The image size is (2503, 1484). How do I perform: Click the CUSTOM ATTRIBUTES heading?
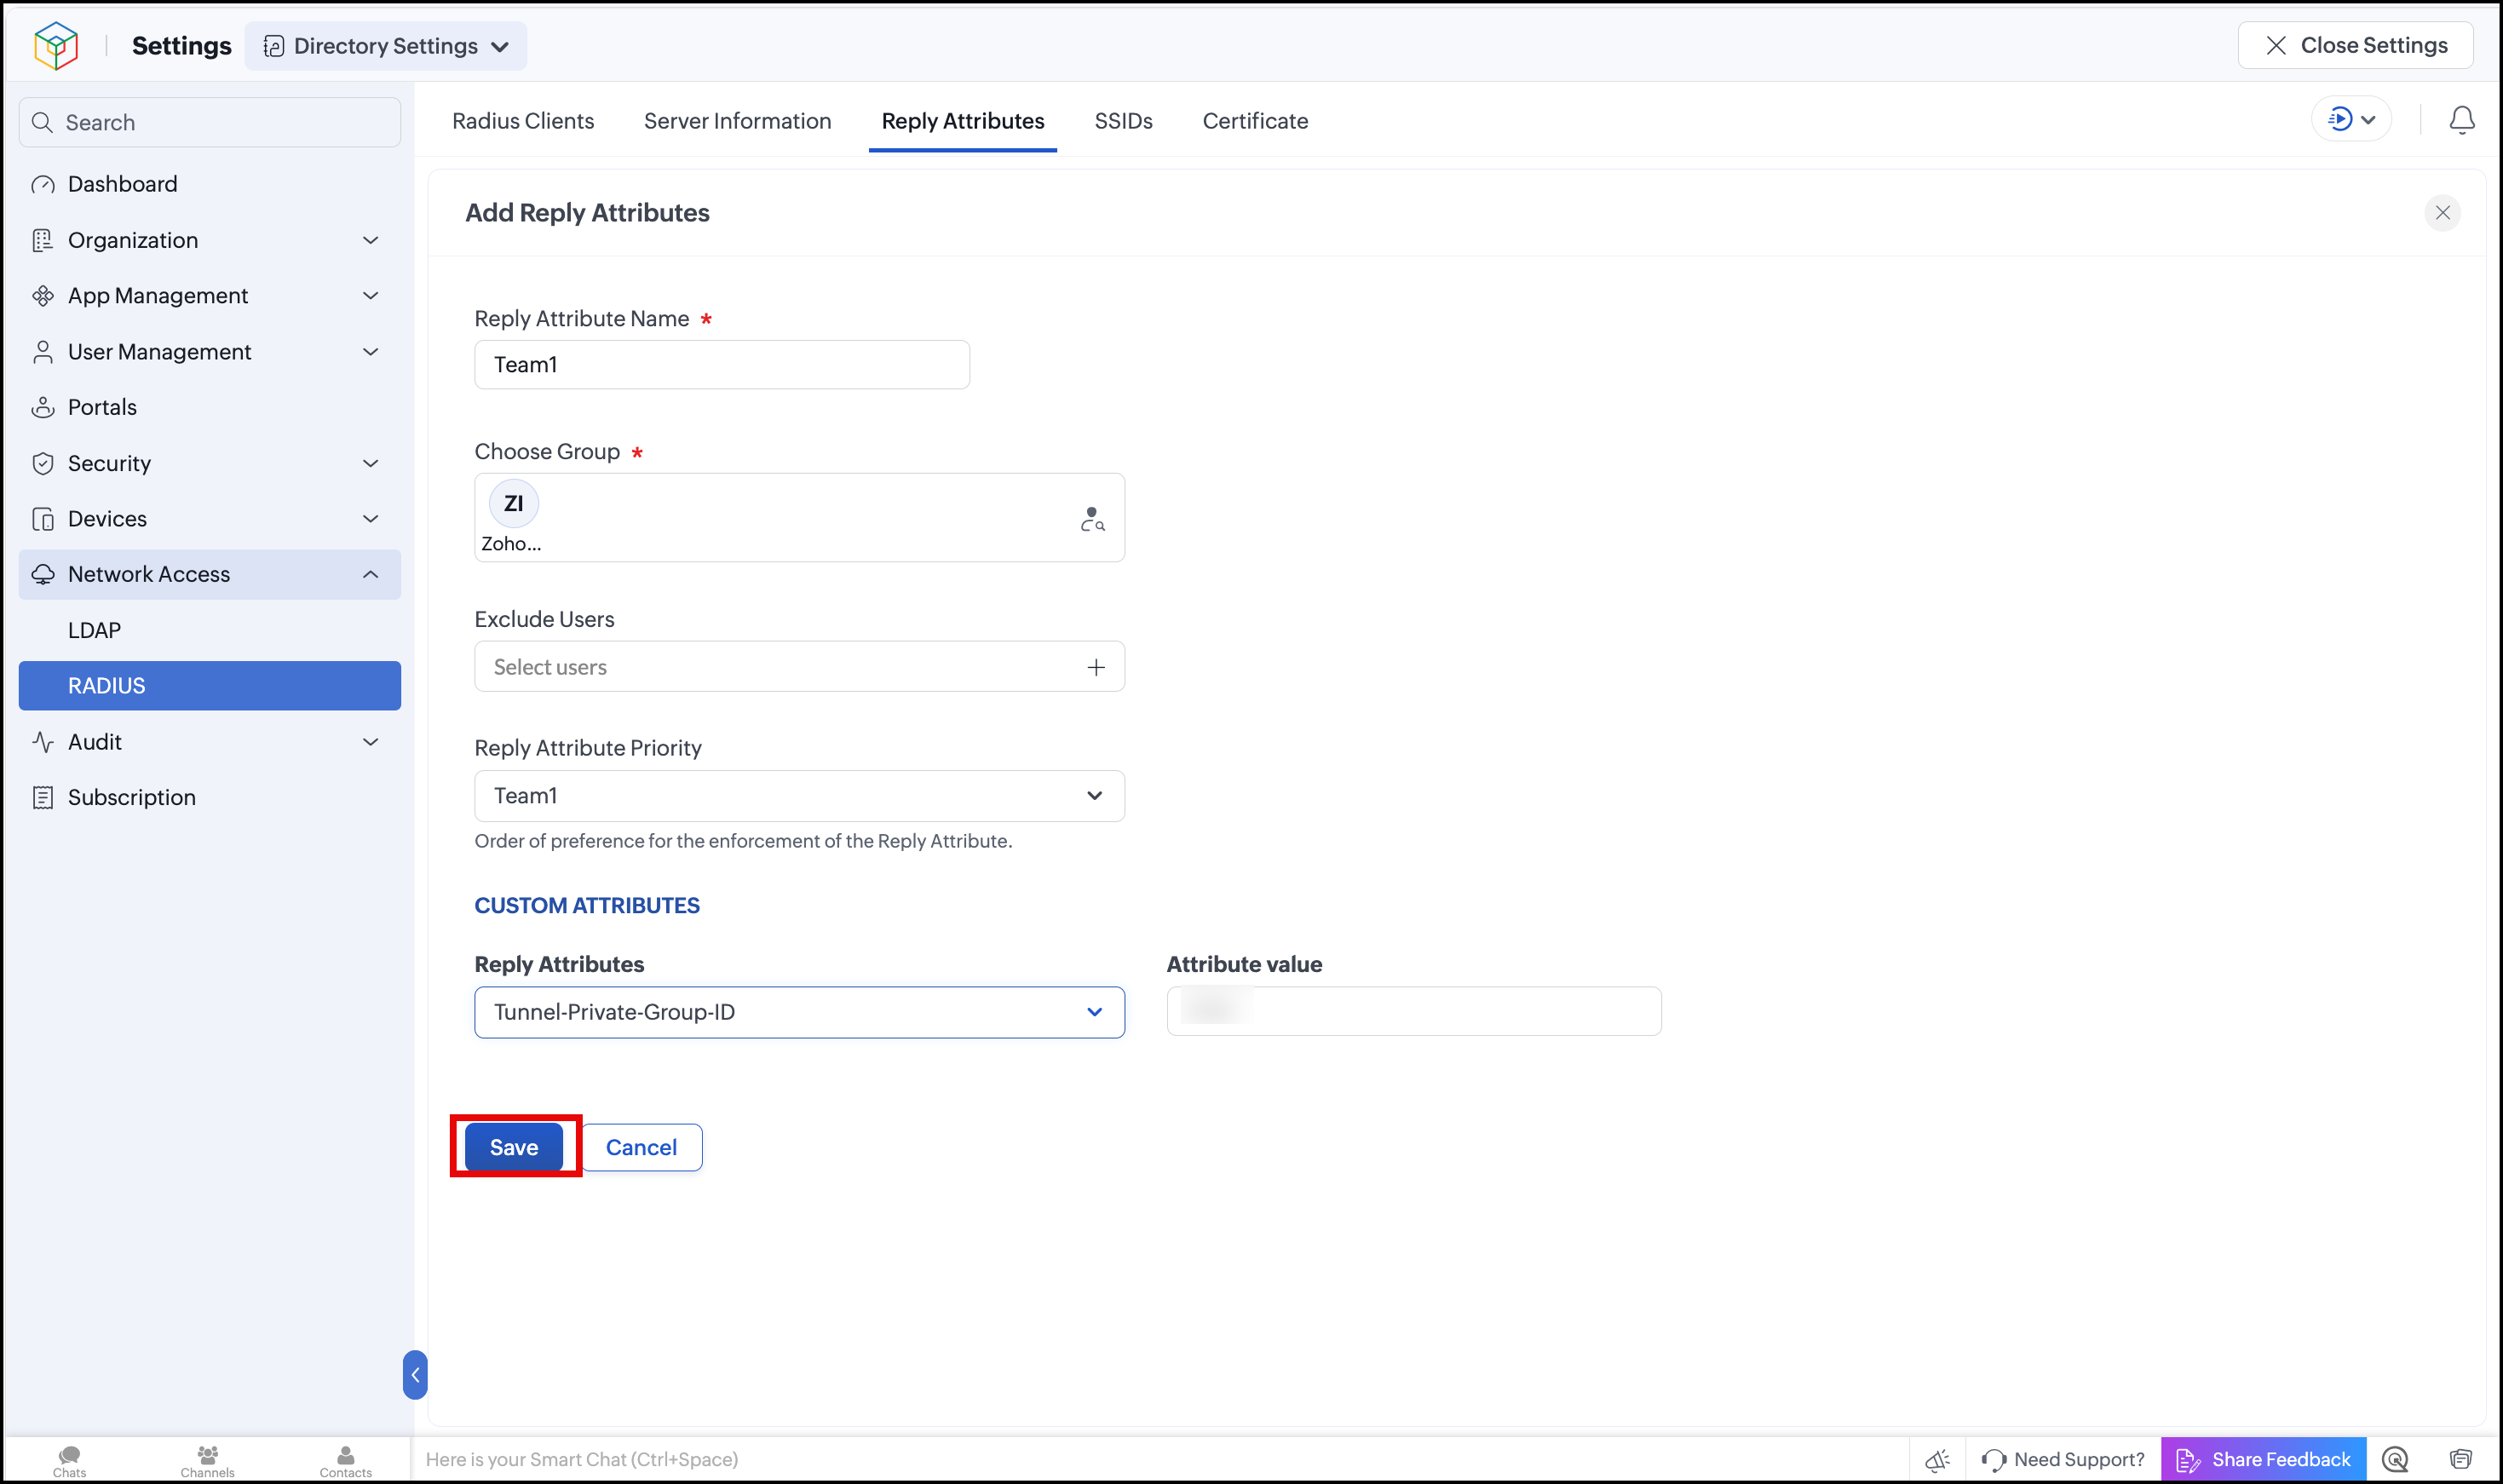coord(587,906)
